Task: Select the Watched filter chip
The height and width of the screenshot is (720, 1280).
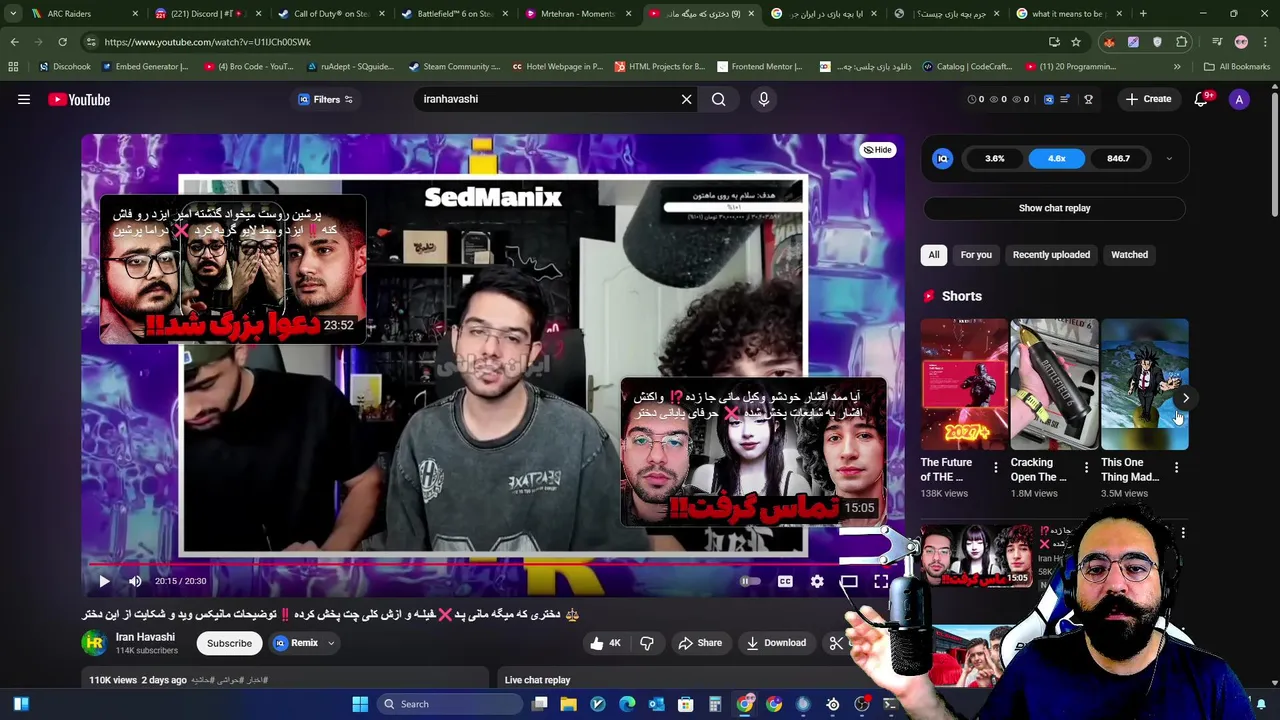Action: coord(1129,255)
